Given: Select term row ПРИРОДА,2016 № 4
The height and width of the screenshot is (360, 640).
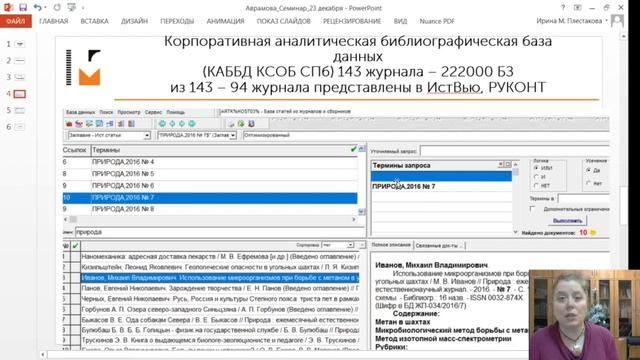Looking at the screenshot, I should pos(210,162).
